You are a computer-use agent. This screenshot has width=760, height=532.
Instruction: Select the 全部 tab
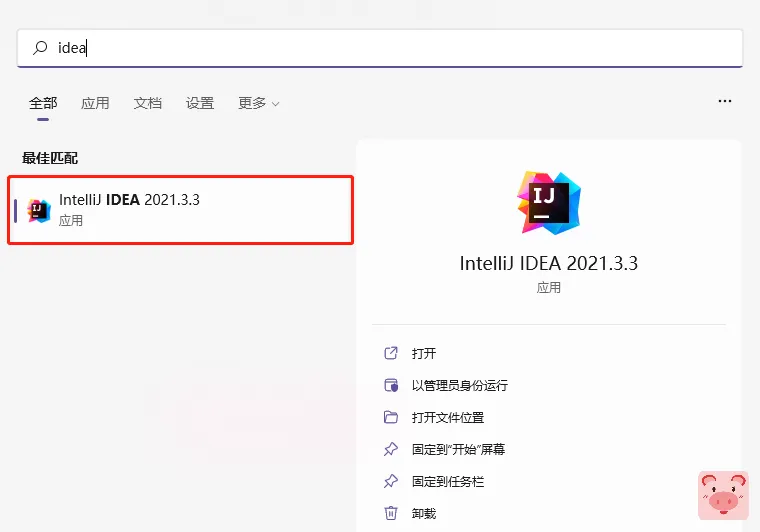pos(43,103)
